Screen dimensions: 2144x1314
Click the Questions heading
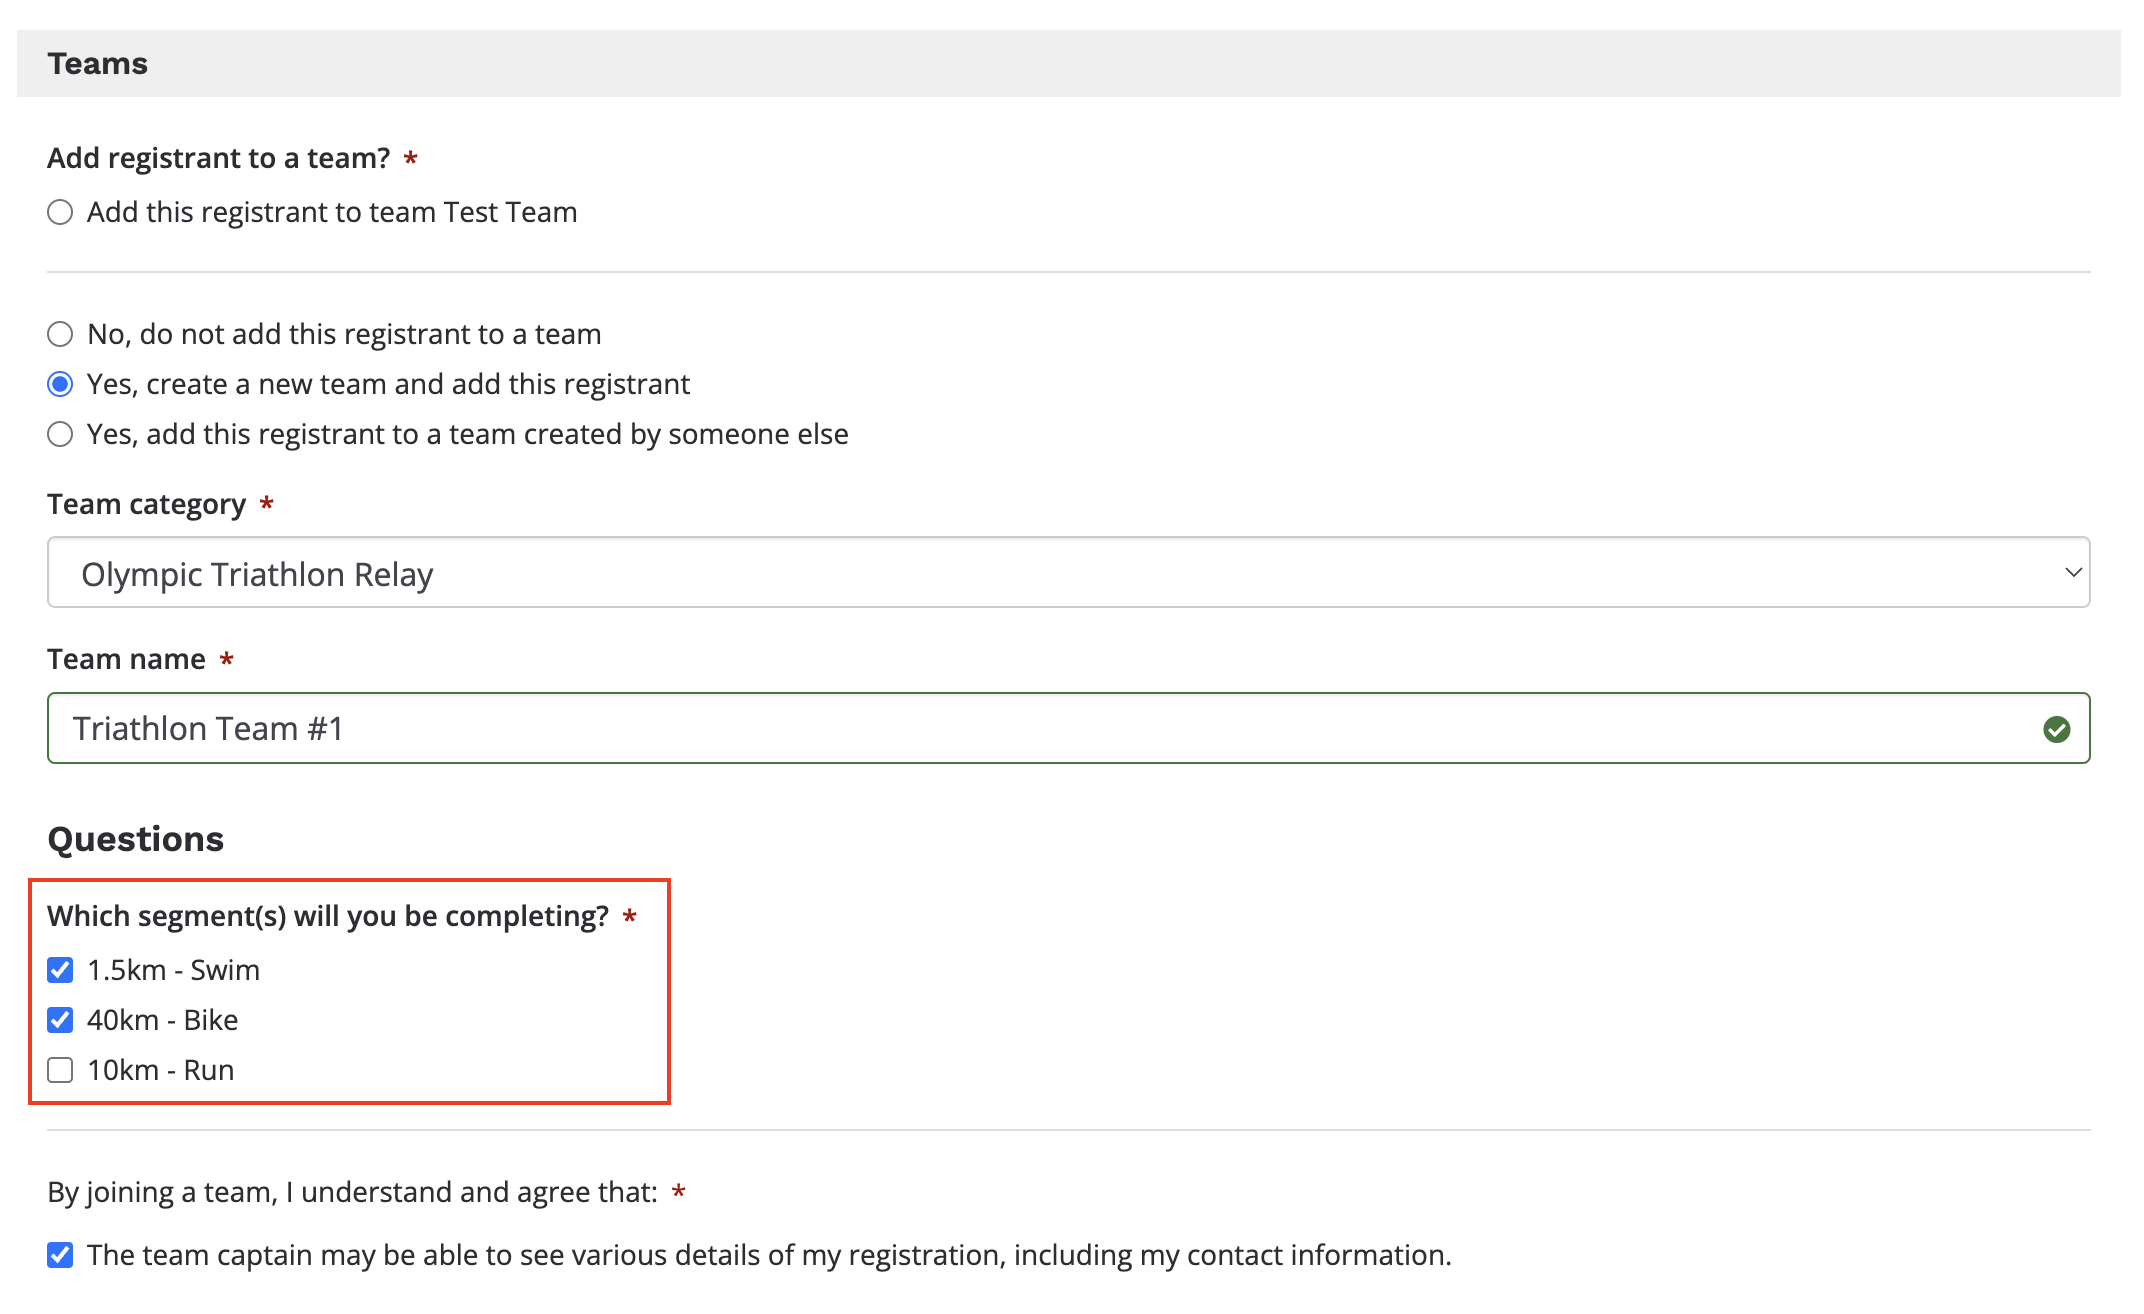(x=136, y=839)
